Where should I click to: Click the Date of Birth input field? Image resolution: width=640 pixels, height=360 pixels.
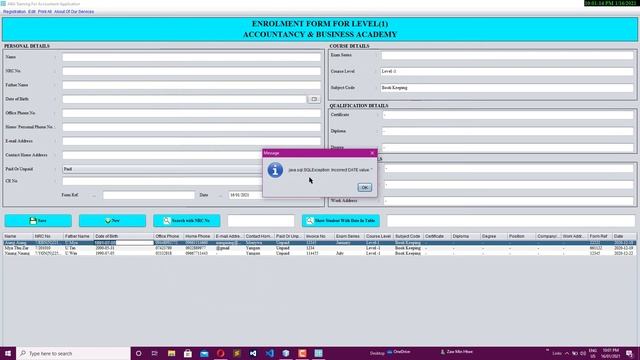coord(184,99)
